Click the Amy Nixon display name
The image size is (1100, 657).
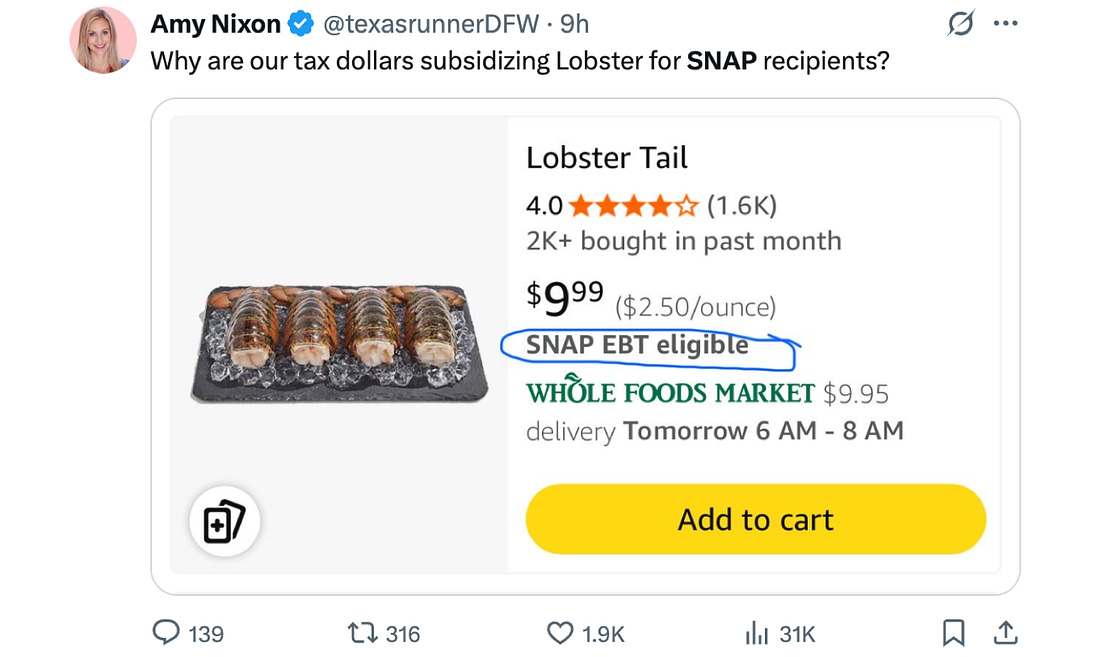(215, 24)
